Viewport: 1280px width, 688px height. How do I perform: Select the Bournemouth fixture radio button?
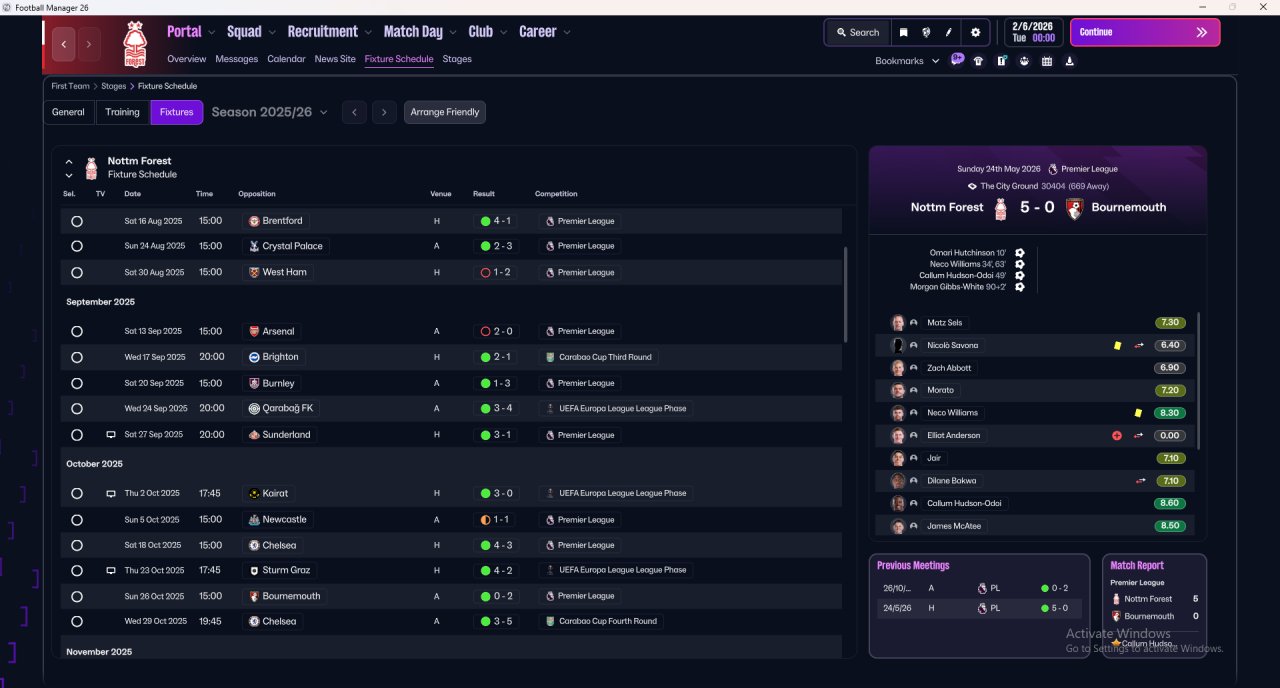tap(77, 596)
